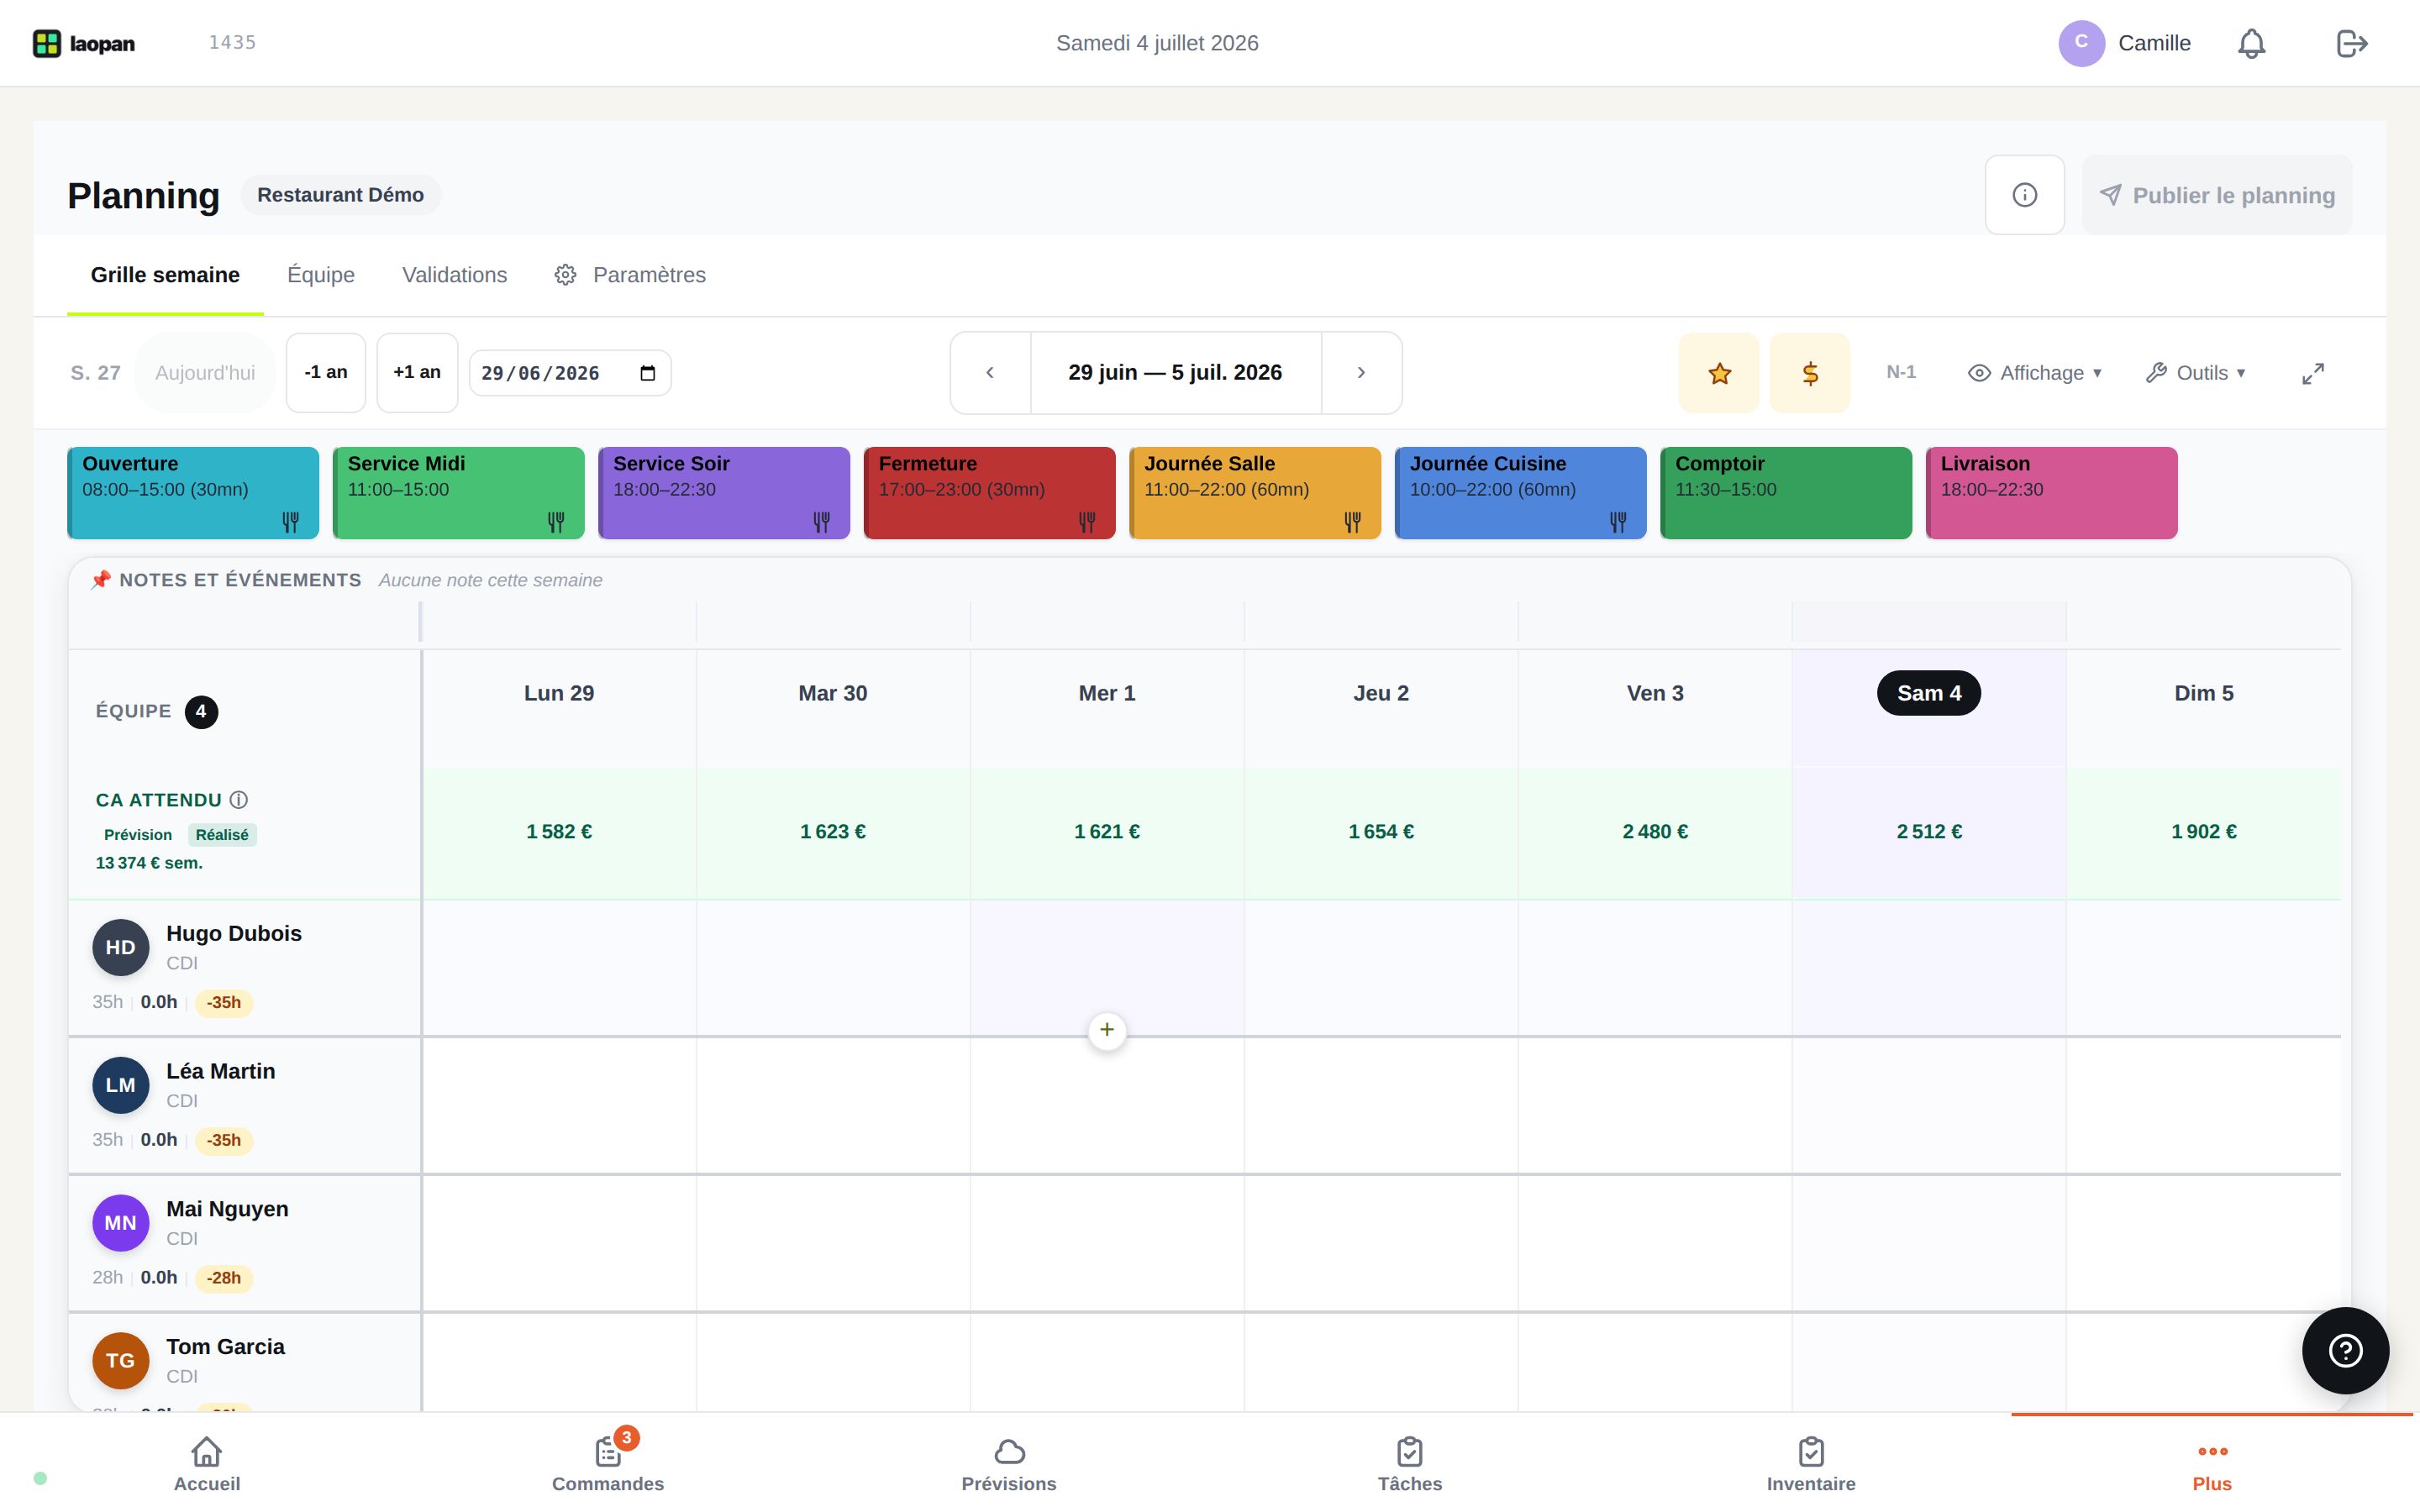2420x1512 pixels.
Task: Select the Service Soir shift template
Action: [724, 493]
